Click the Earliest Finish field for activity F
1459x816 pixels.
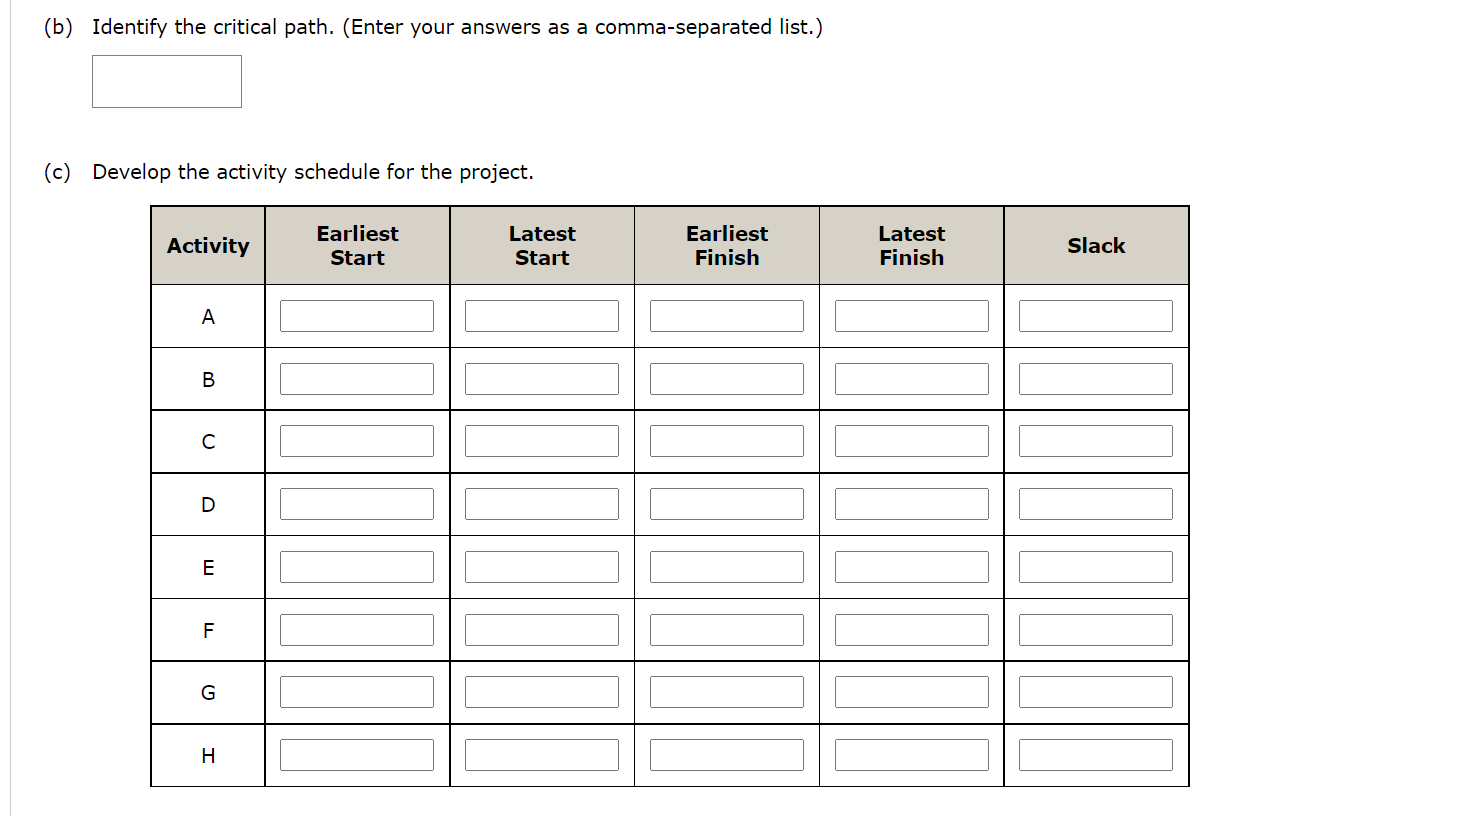727,629
